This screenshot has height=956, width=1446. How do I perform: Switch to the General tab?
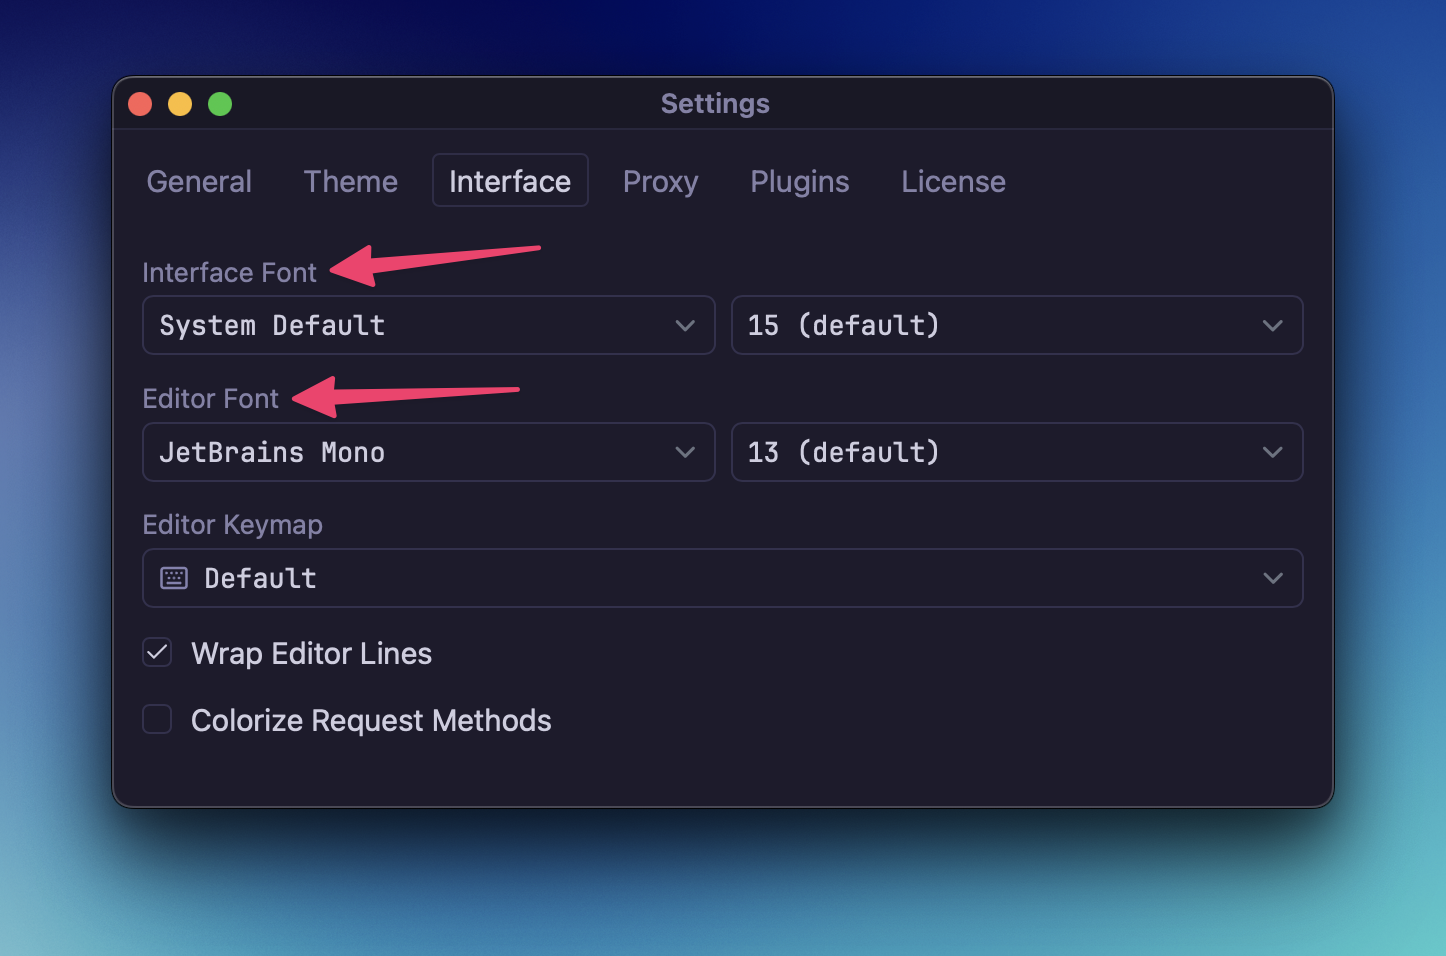tap(199, 181)
